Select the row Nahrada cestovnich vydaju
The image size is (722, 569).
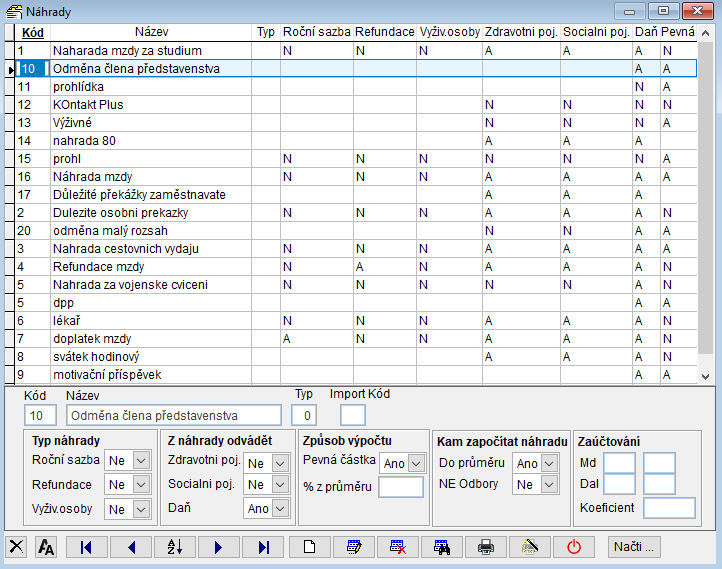356,249
